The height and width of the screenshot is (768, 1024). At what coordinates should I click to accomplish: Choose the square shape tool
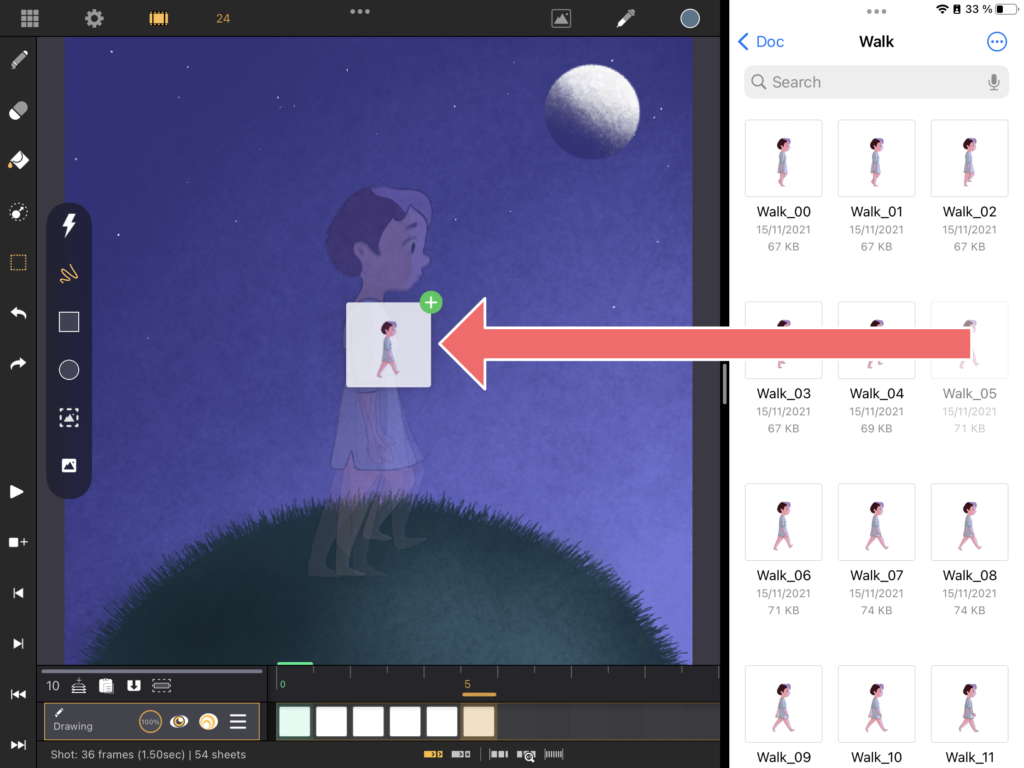tap(69, 322)
